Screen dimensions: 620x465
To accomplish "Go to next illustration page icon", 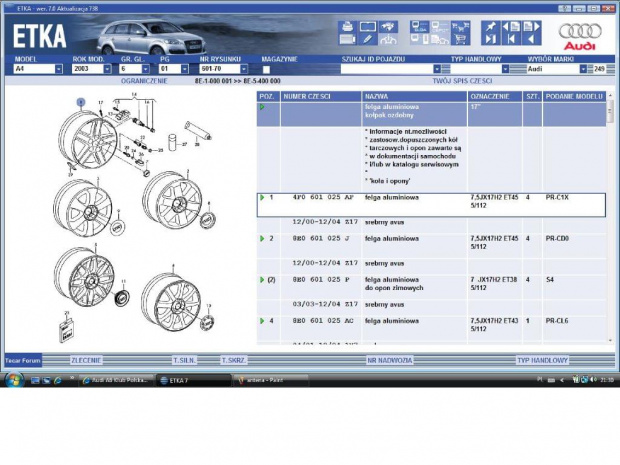I will click(x=531, y=26).
